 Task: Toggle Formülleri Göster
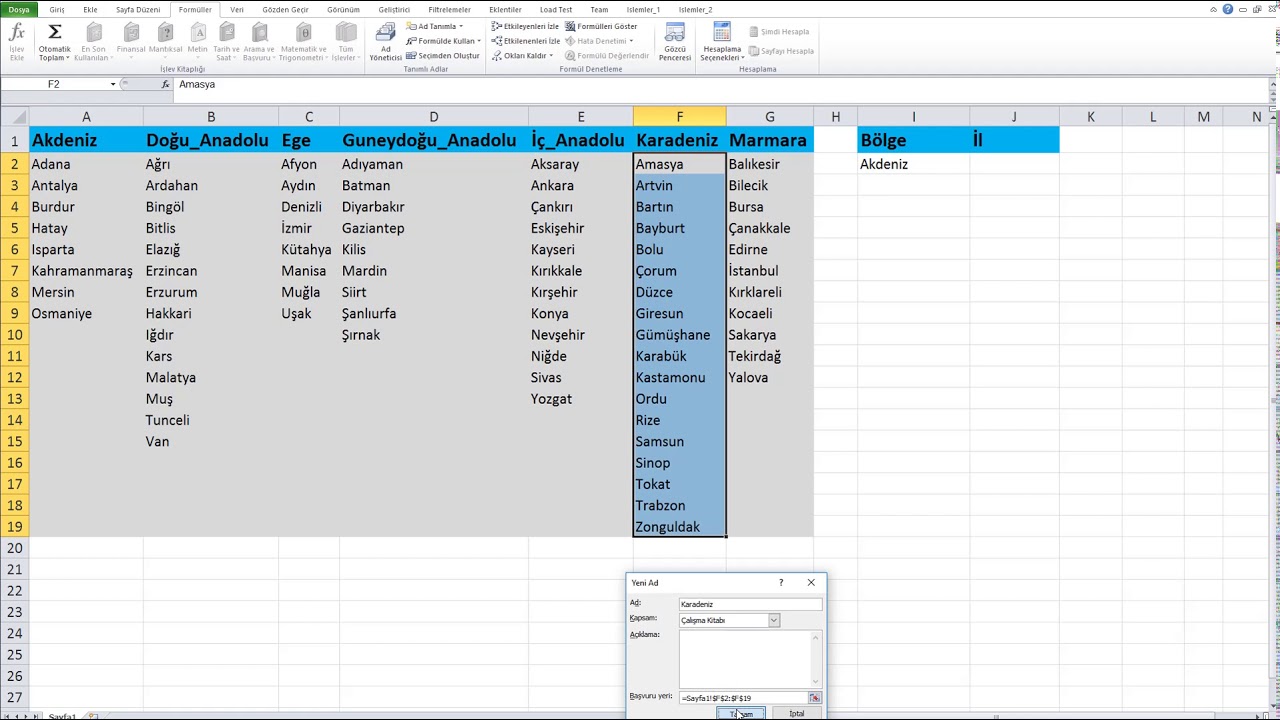click(x=601, y=27)
